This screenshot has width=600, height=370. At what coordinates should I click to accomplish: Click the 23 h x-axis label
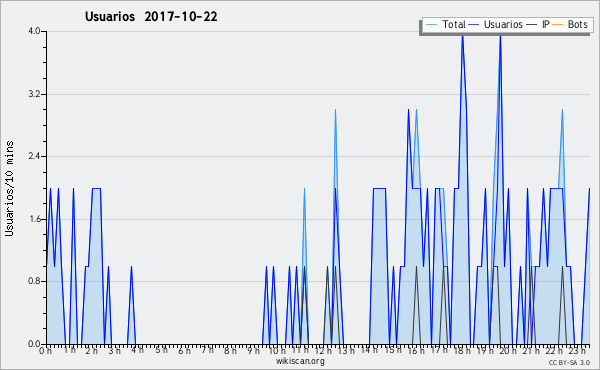tap(577, 350)
